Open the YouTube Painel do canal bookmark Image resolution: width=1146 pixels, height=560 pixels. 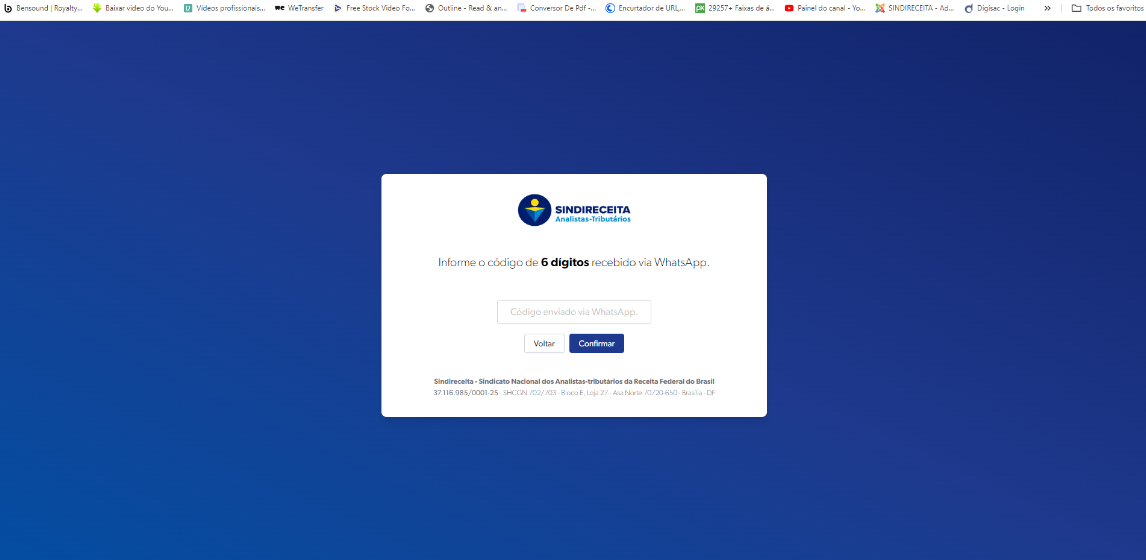pyautogui.click(x=824, y=8)
